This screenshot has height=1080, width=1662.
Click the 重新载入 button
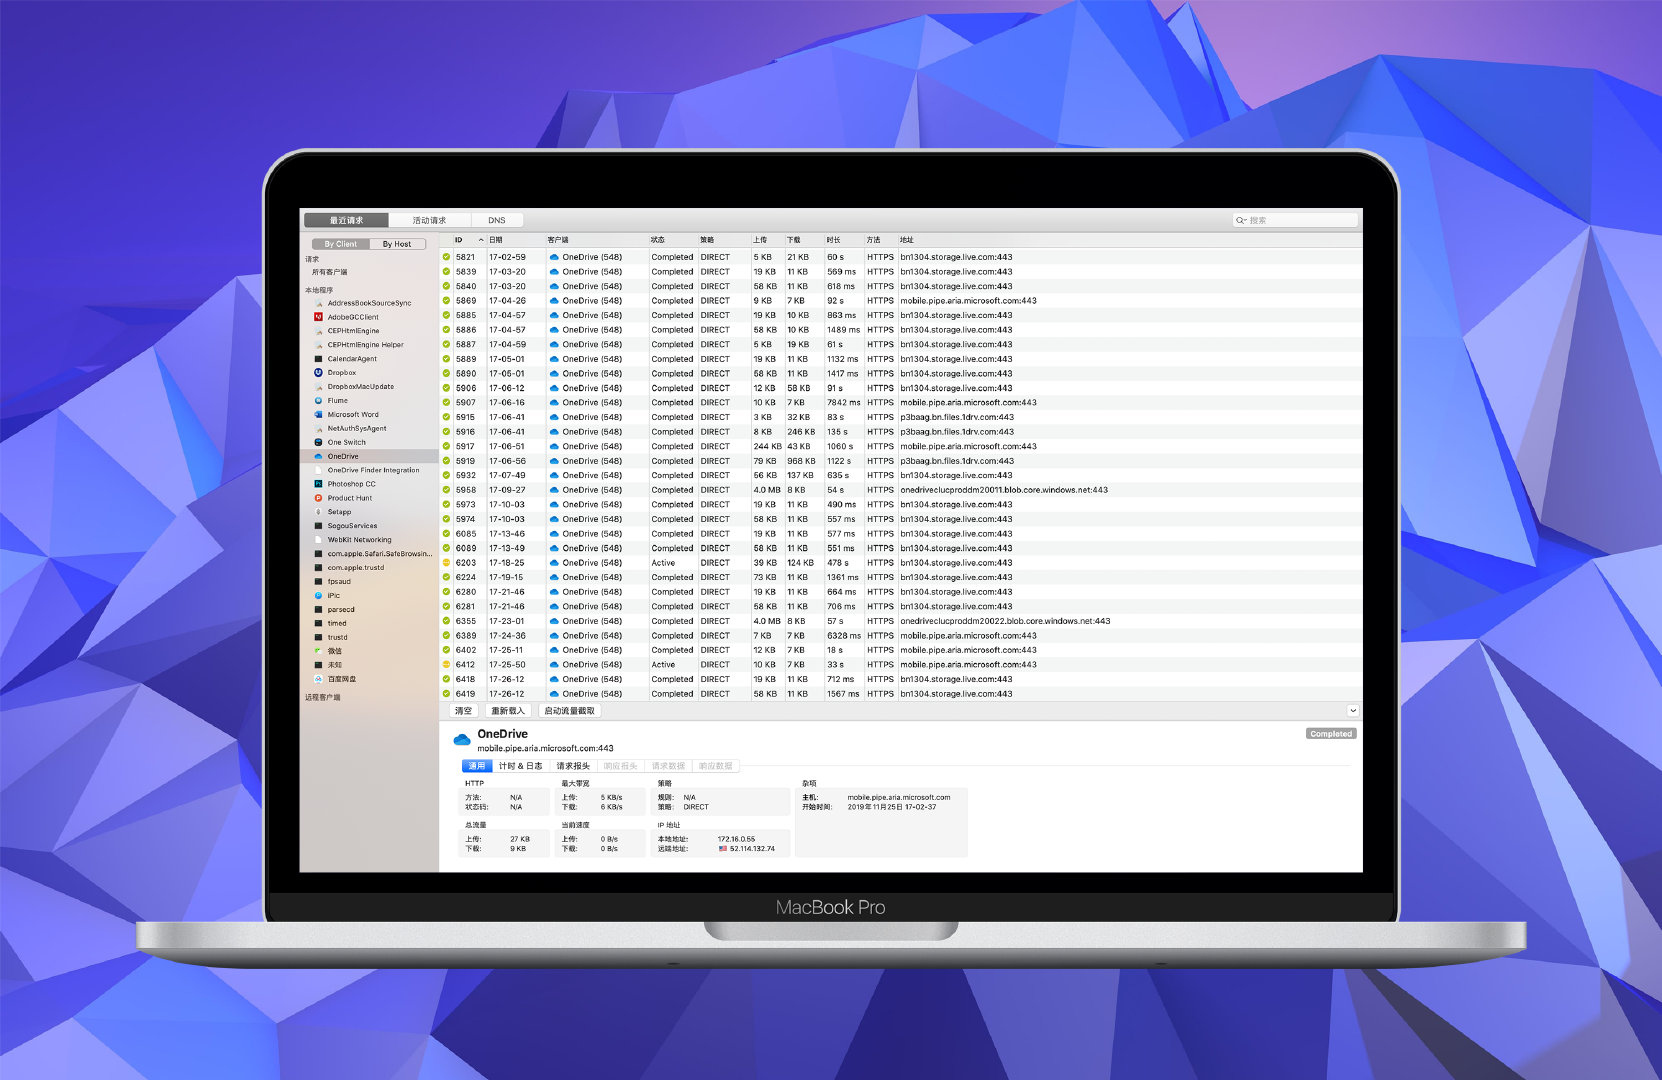[508, 711]
